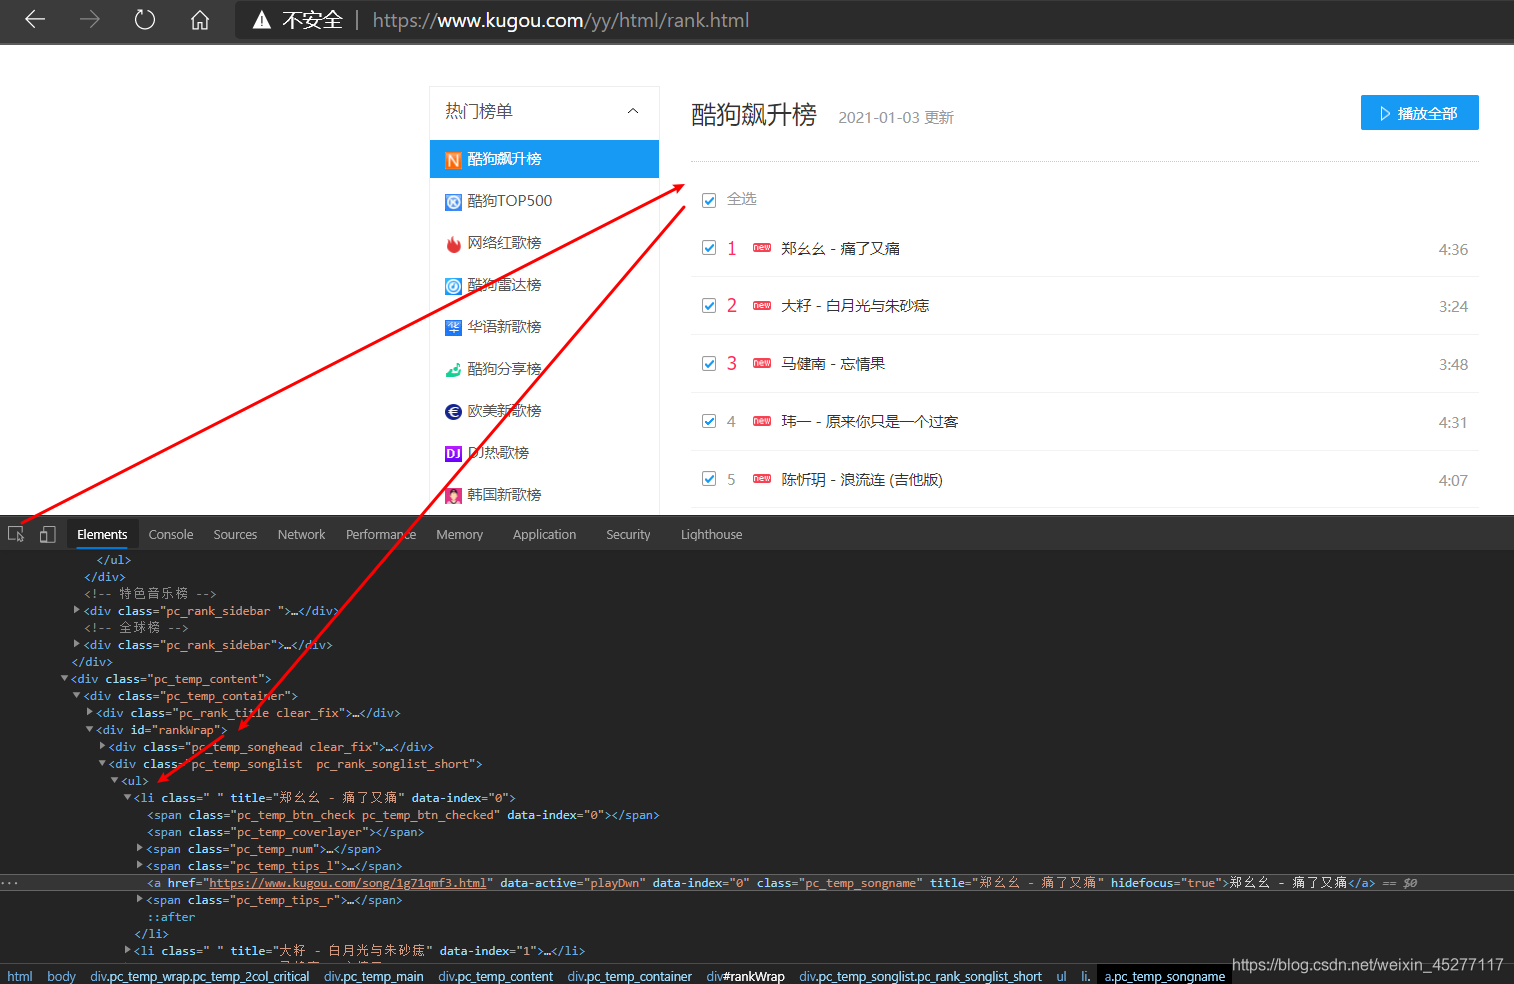Open song 玮一 - 原来你只是一个过客

coord(870,422)
